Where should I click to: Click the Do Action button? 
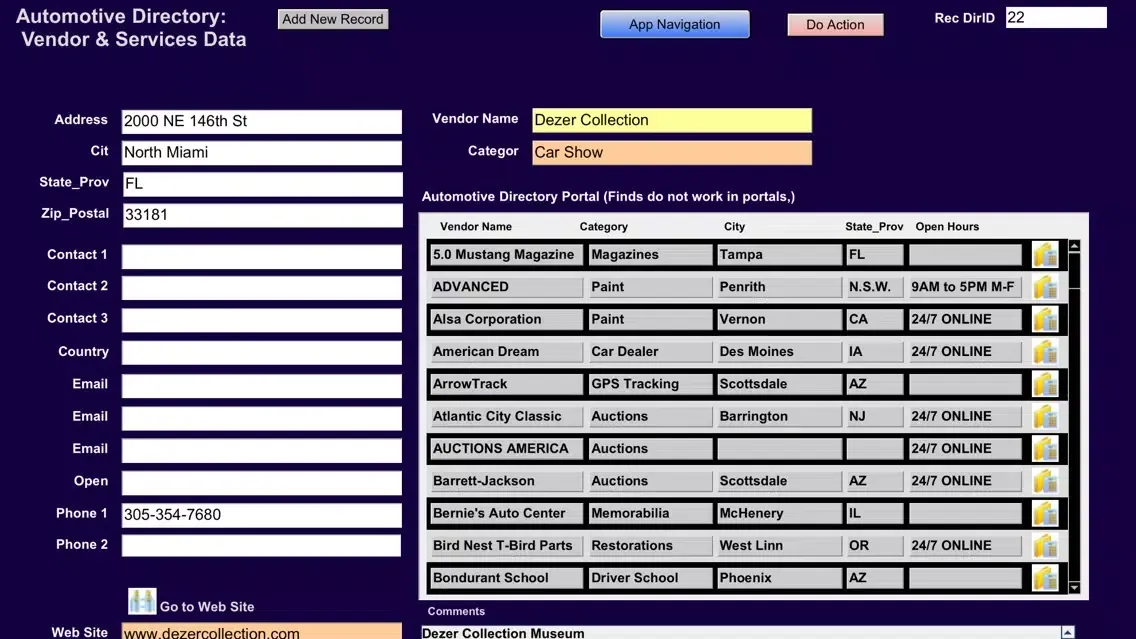[x=835, y=25]
